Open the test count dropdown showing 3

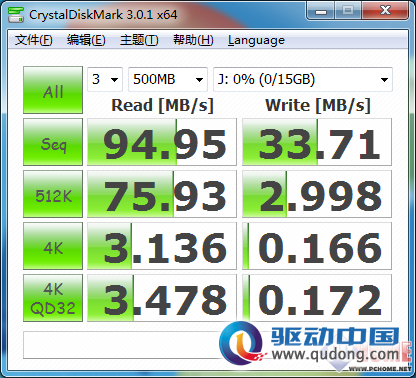105,79
